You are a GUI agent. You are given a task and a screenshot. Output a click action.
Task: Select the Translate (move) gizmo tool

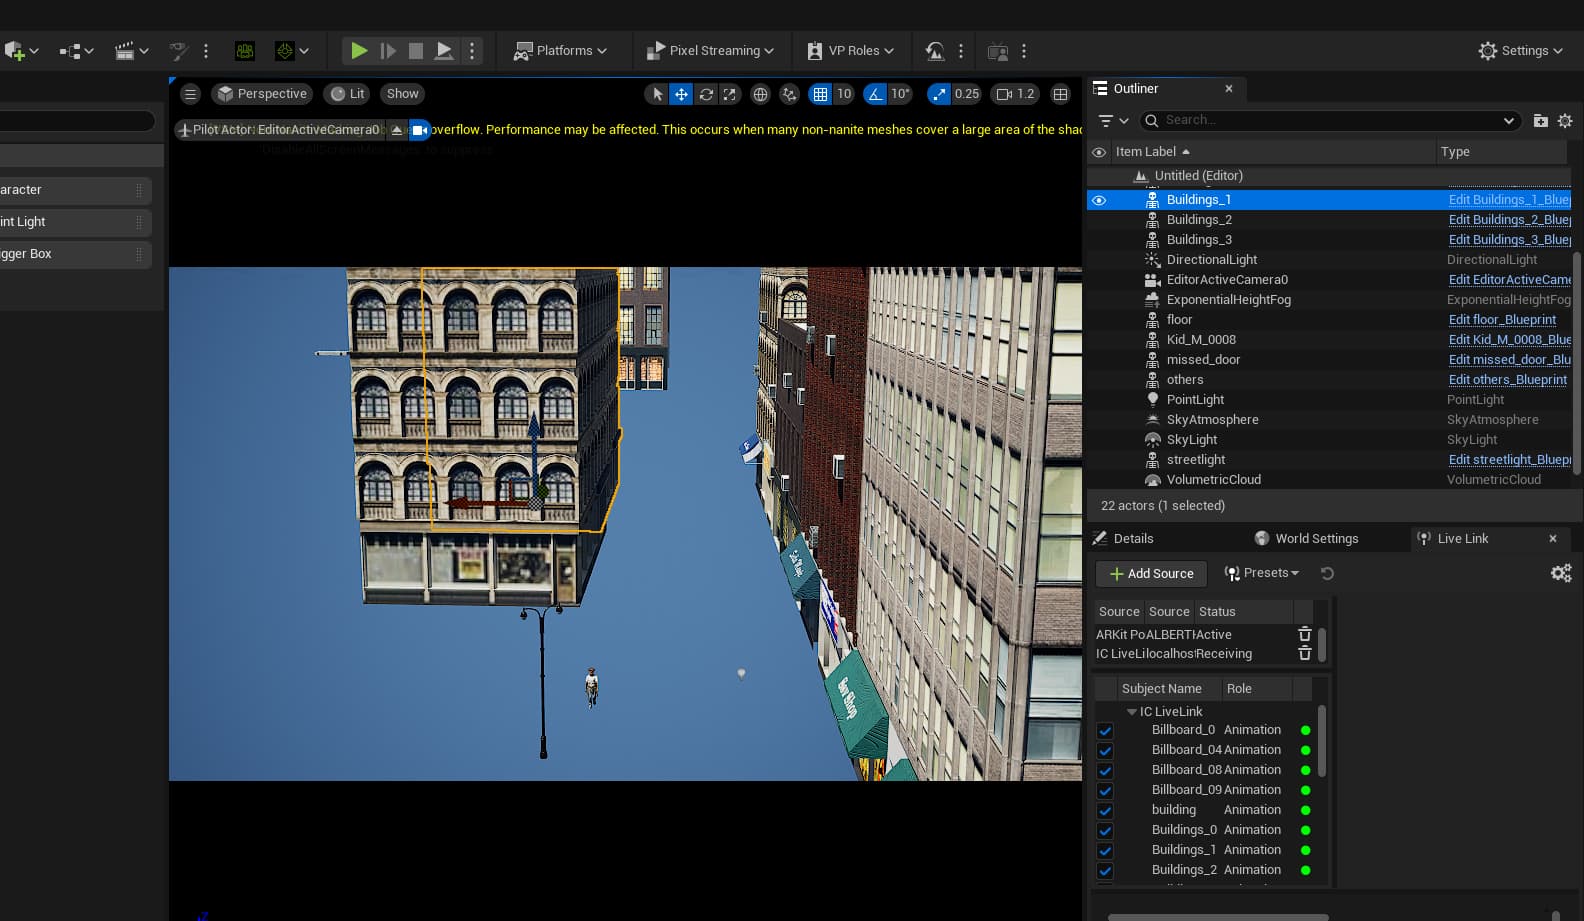681,94
